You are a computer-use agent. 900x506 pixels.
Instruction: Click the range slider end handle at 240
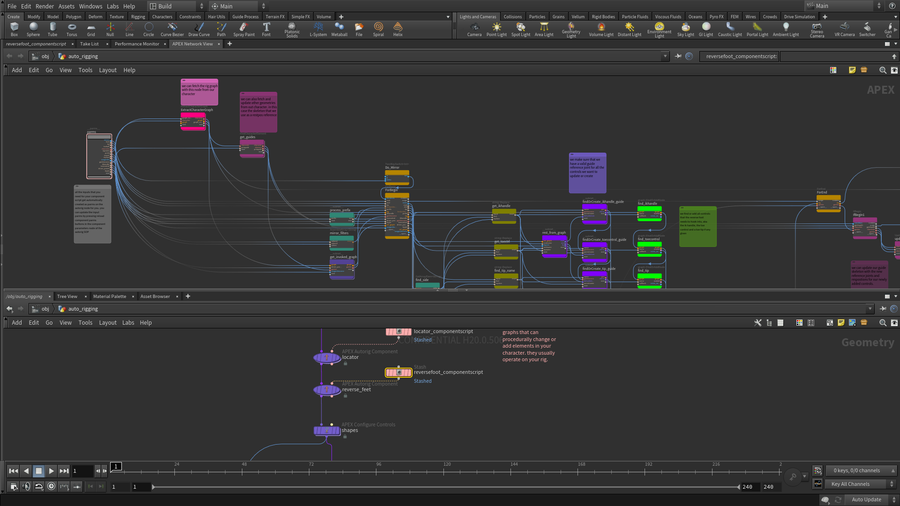(x=738, y=486)
